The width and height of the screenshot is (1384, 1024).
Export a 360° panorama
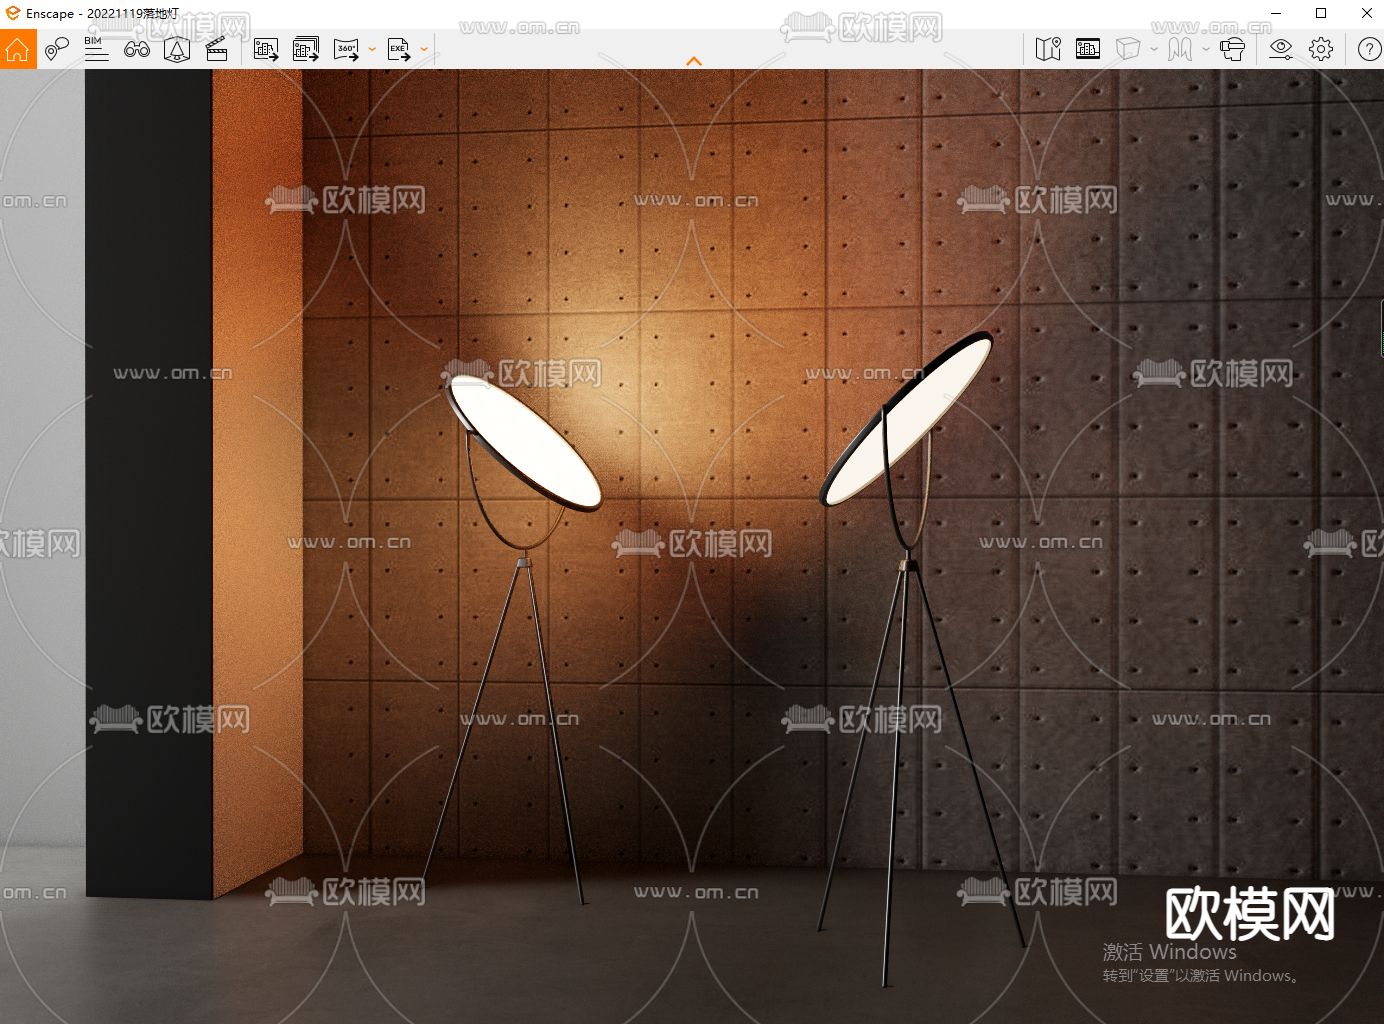(346, 49)
